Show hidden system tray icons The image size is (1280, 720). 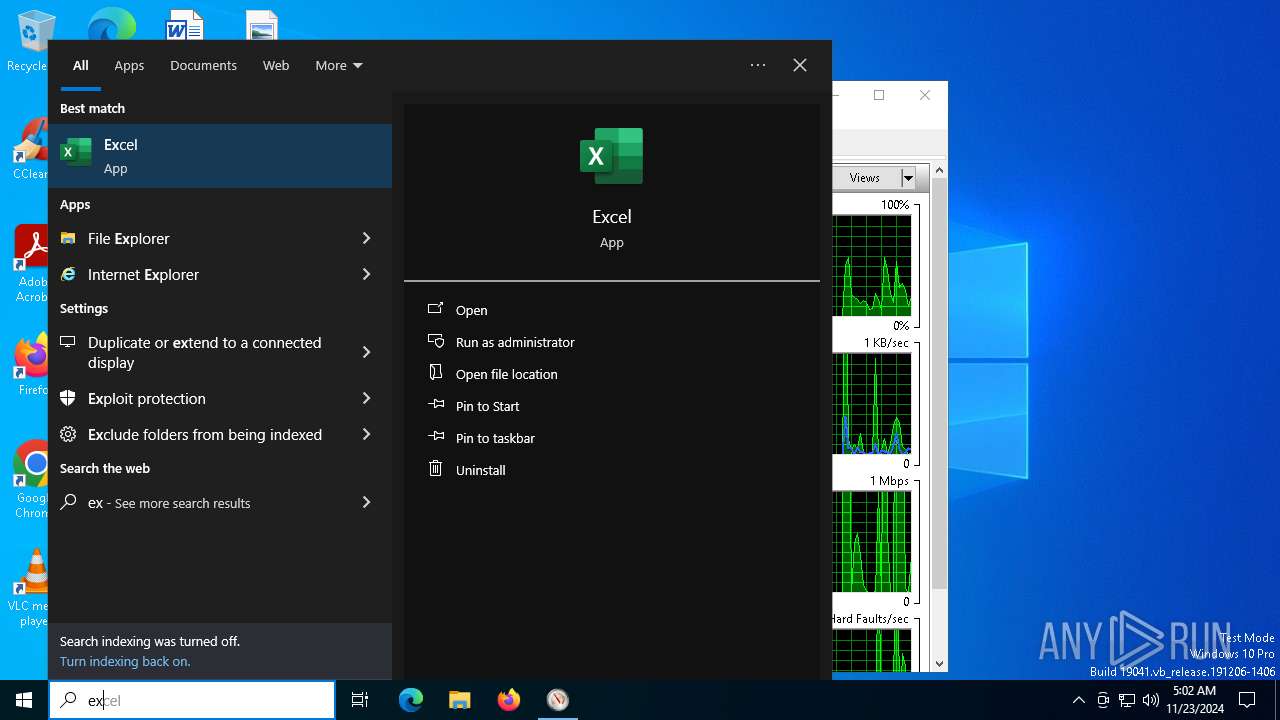[1078, 700]
